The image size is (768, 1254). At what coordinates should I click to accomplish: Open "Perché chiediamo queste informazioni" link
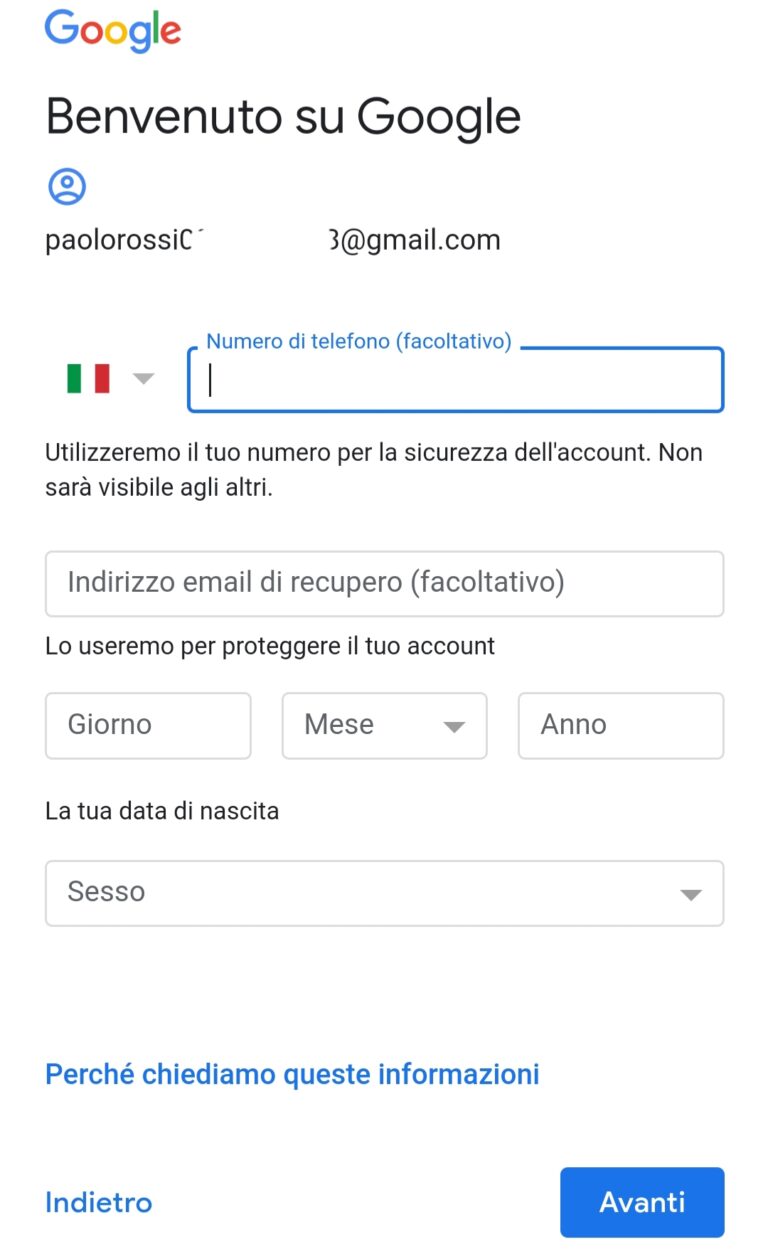pyautogui.click(x=291, y=1073)
